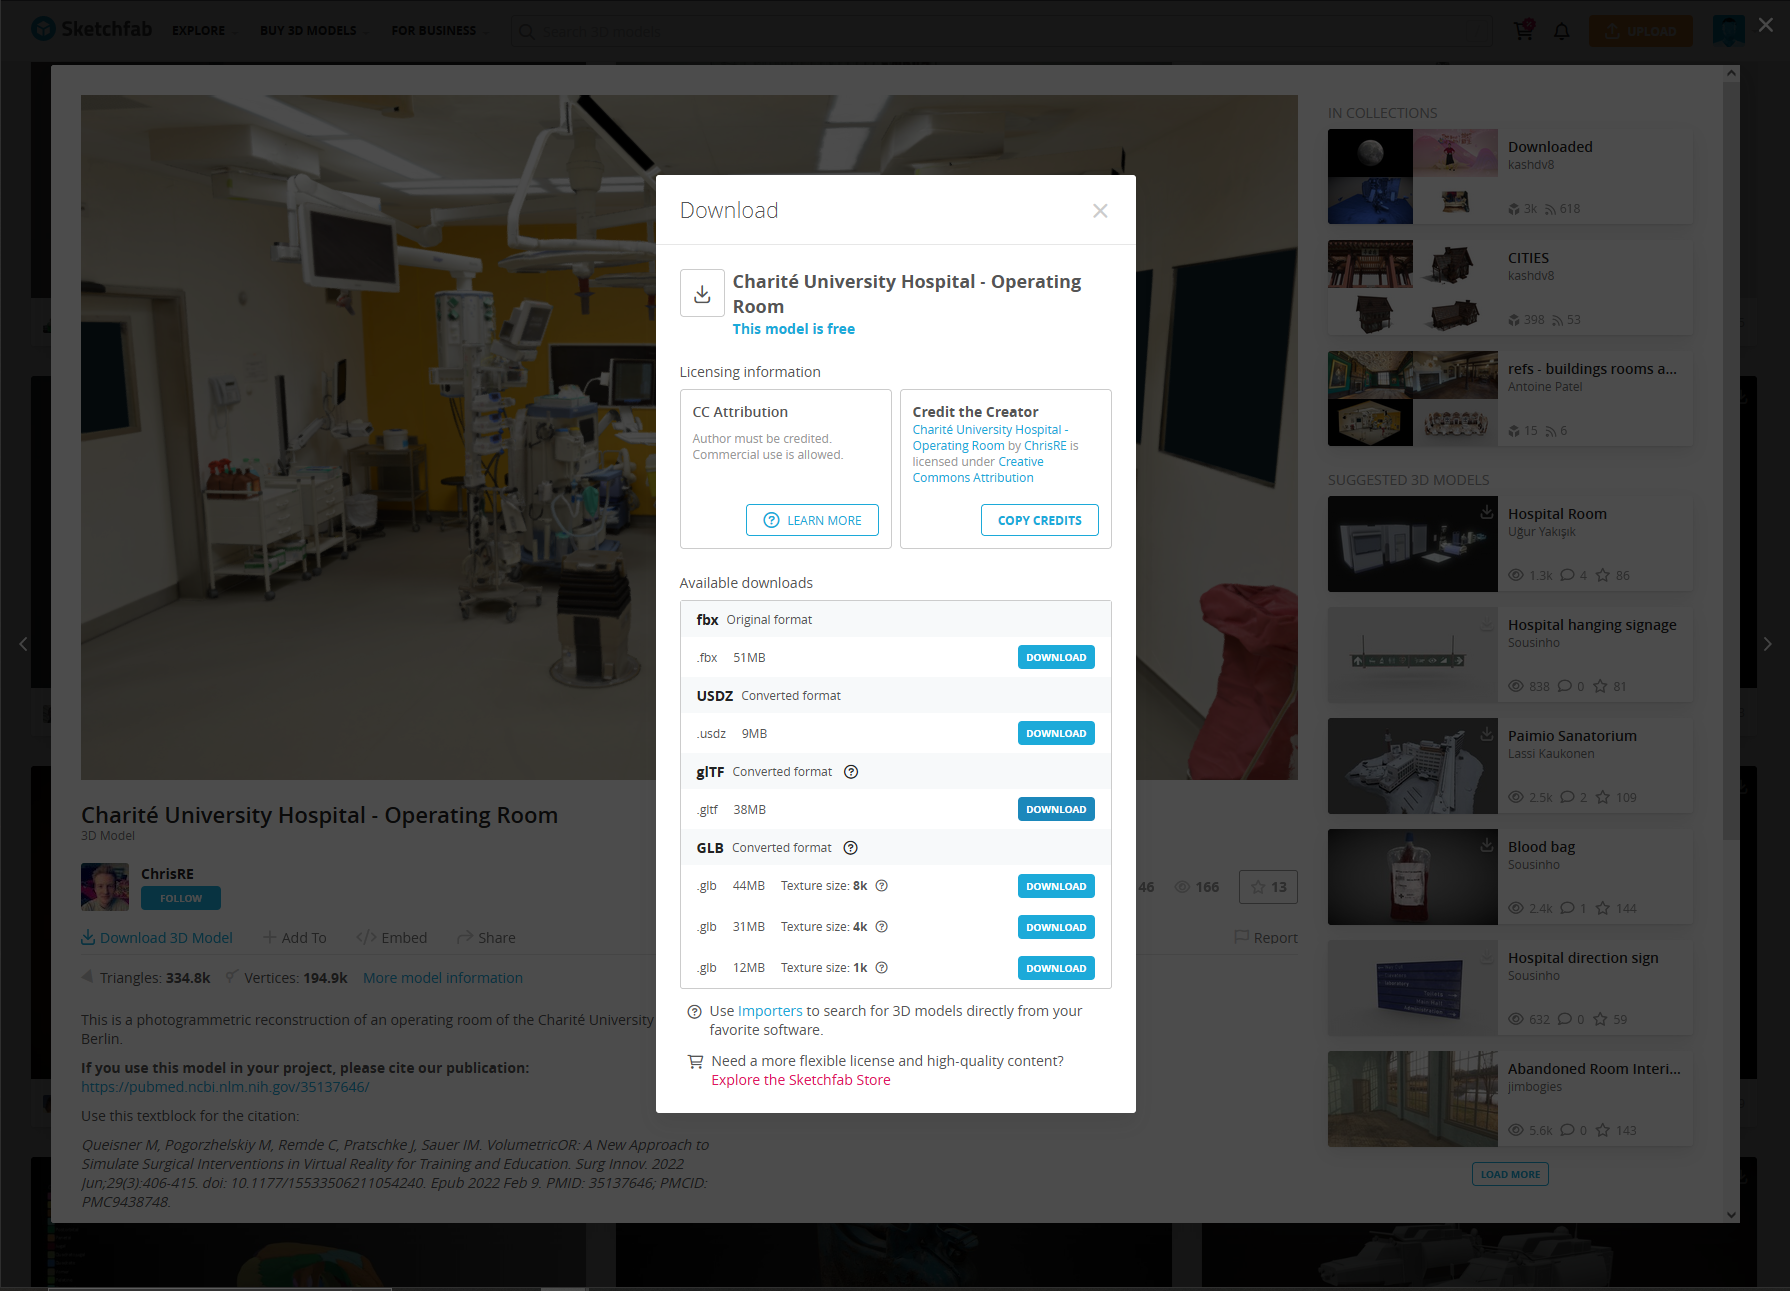Open the notifications bell

pos(1561,31)
